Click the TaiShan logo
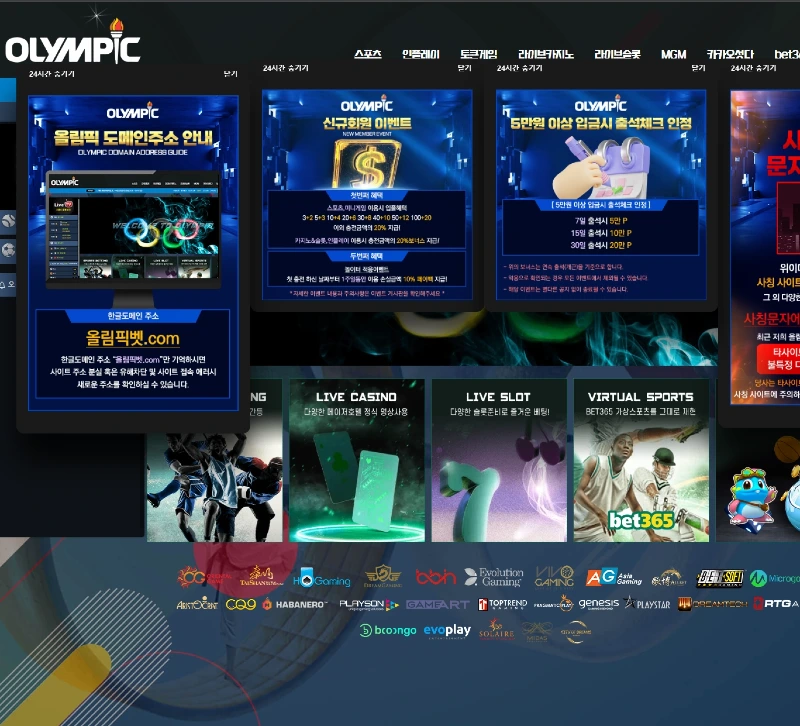 (261, 577)
